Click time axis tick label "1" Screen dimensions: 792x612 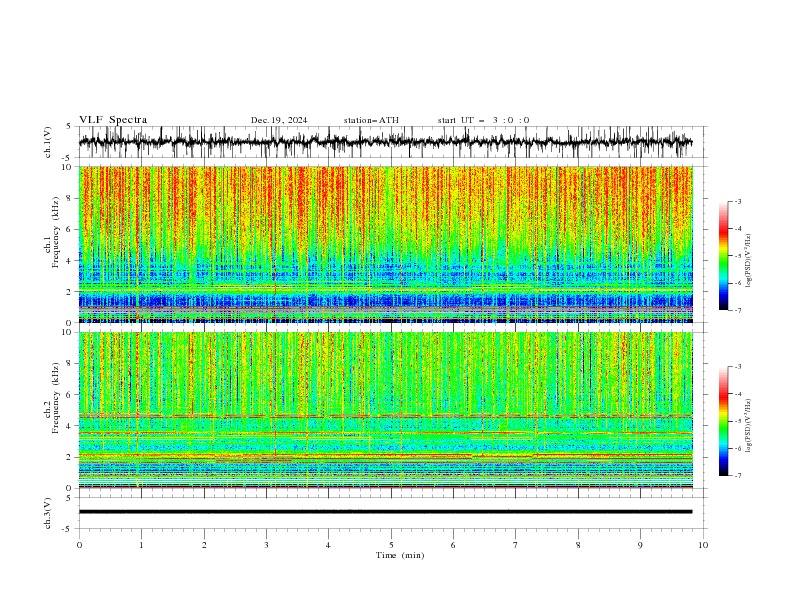tap(141, 545)
